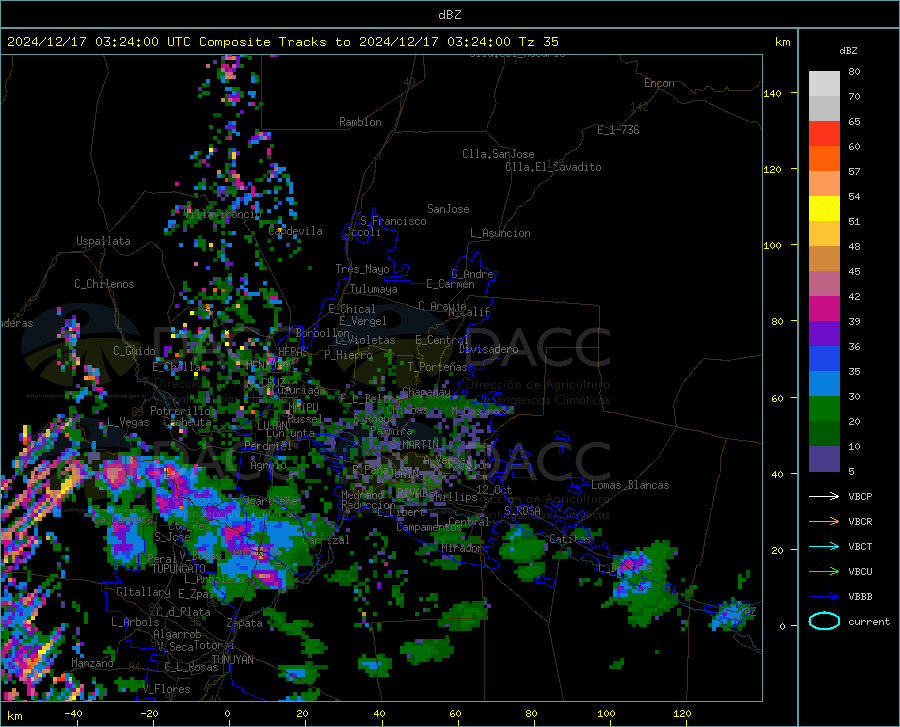Click the 'Divisadero' map label
Screen dimensions: 900x727
(x=488, y=349)
